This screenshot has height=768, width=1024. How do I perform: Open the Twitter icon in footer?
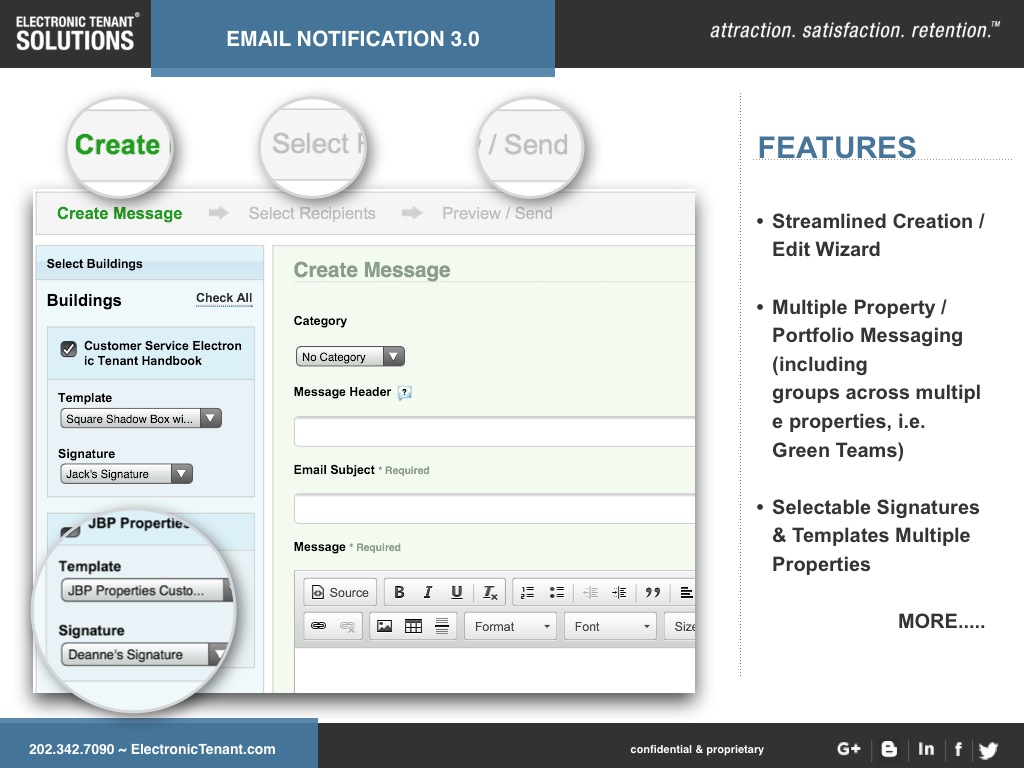point(988,749)
